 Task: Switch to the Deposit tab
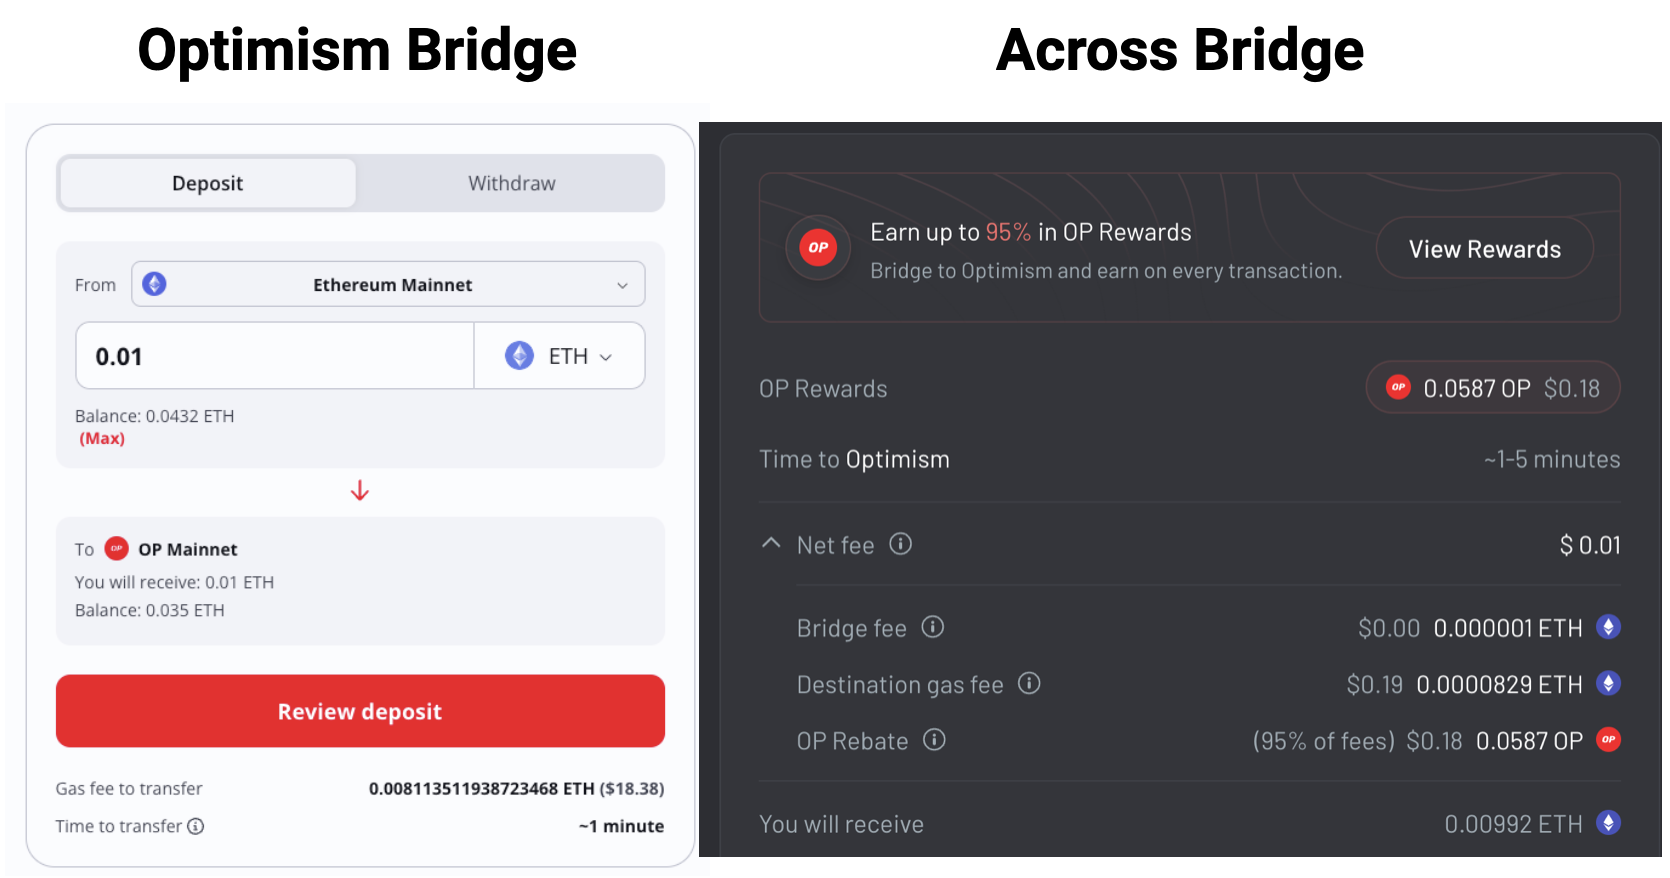(x=207, y=183)
